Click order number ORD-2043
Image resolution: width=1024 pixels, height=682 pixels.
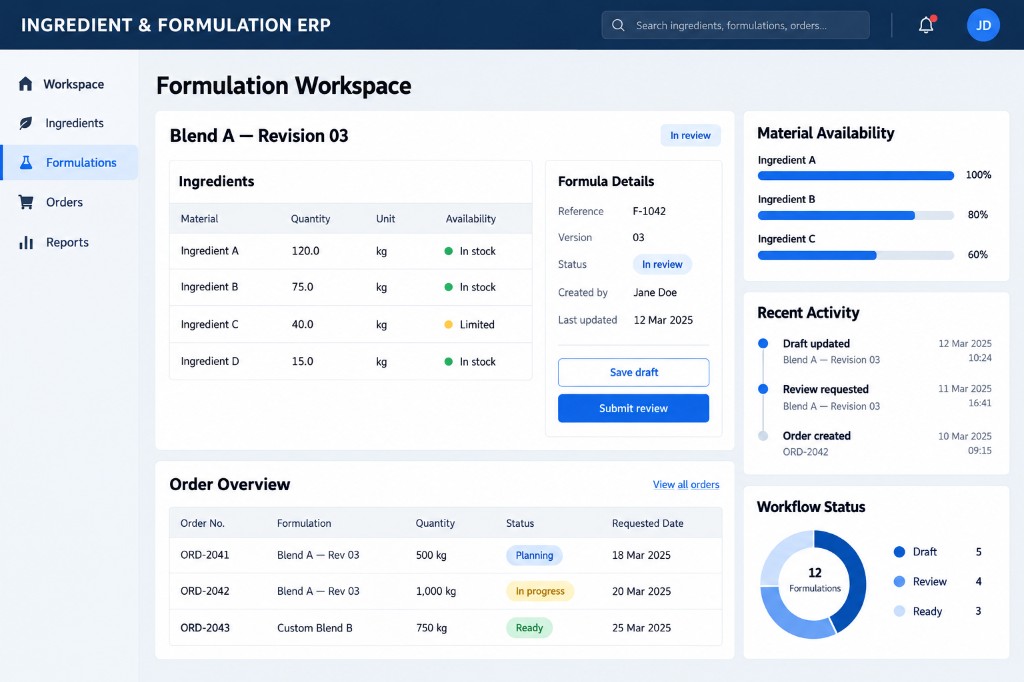coord(204,628)
